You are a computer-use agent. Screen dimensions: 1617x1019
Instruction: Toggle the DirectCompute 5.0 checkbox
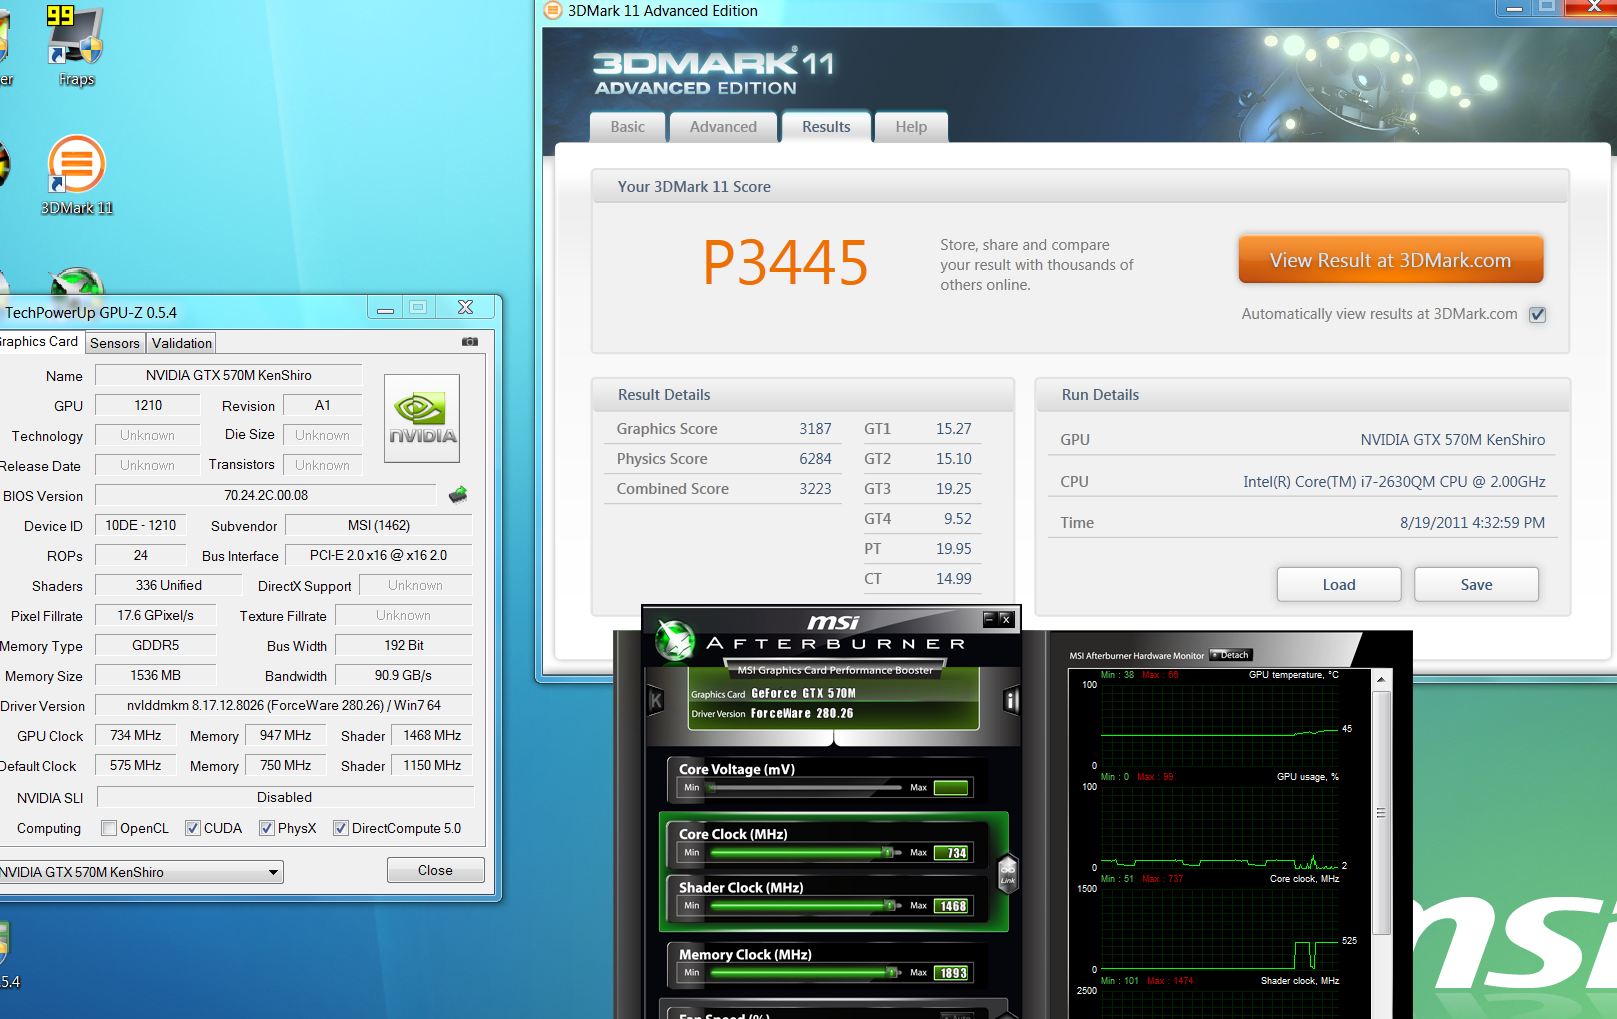point(341,828)
